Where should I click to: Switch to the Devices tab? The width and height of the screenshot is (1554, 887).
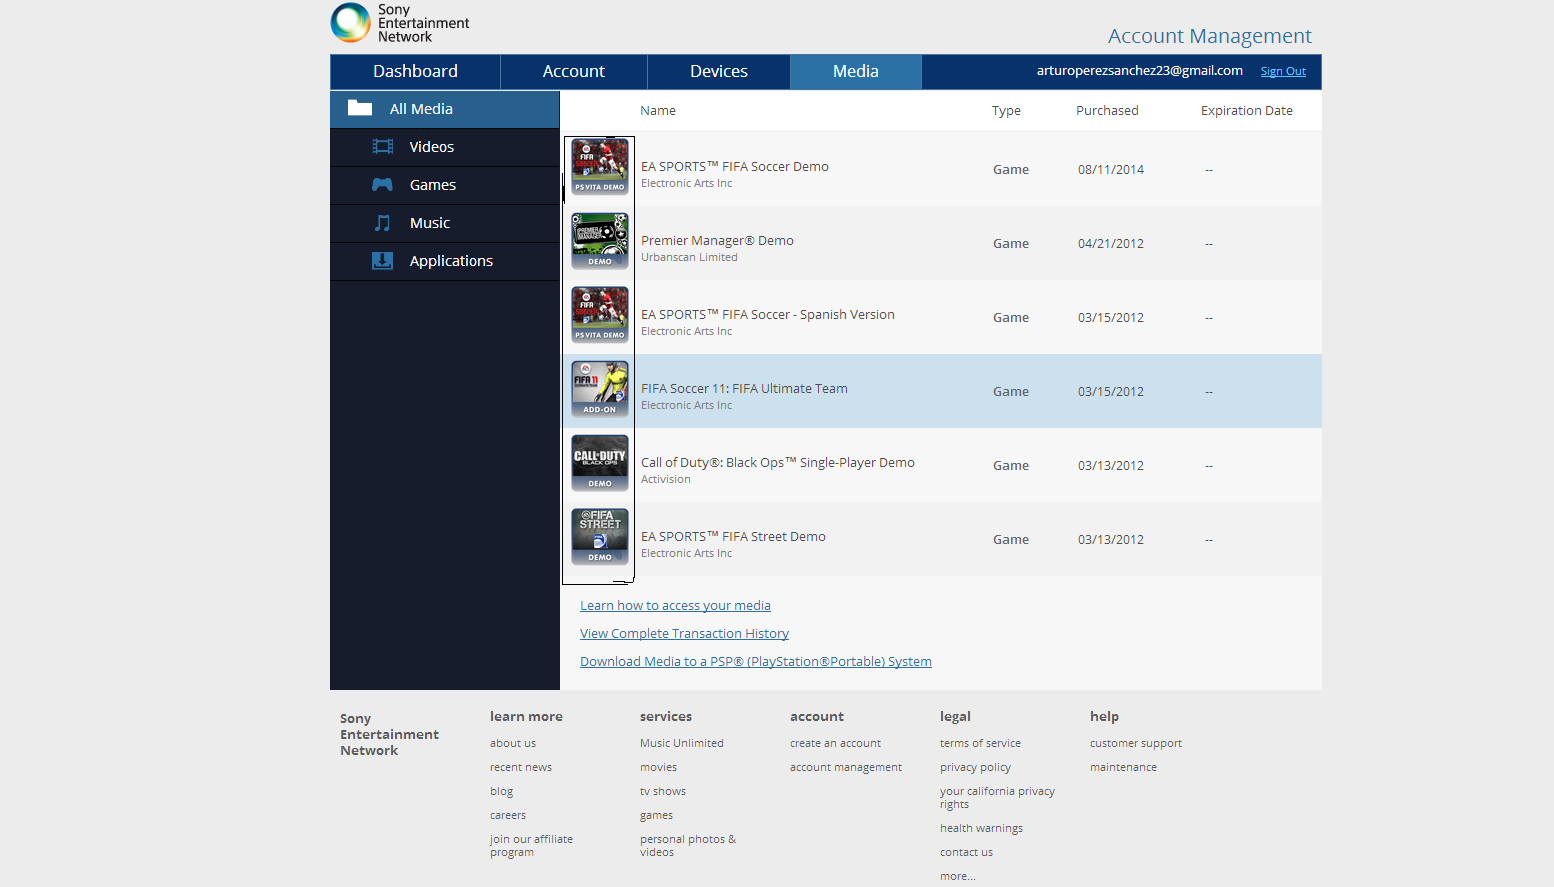coord(719,71)
